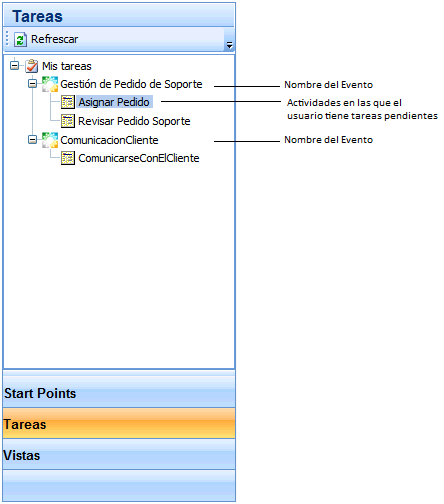This screenshot has width=444, height=504.
Task: Open the Vistas navigation pane
Action: [119, 455]
